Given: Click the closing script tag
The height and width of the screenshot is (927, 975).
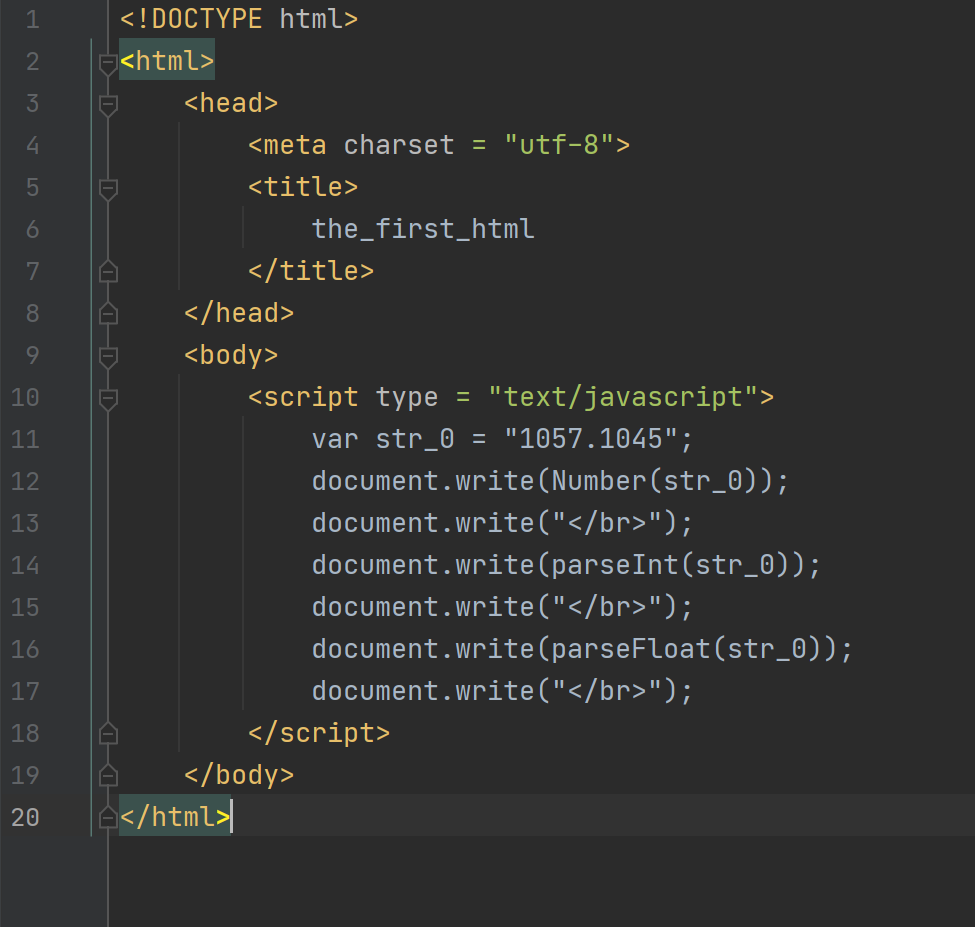Looking at the screenshot, I should coord(319,734).
